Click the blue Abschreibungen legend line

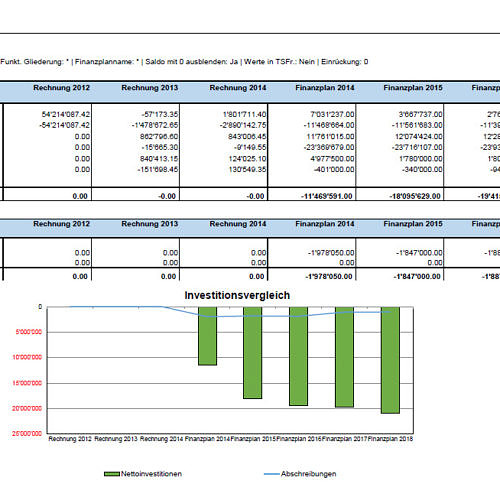(272, 474)
